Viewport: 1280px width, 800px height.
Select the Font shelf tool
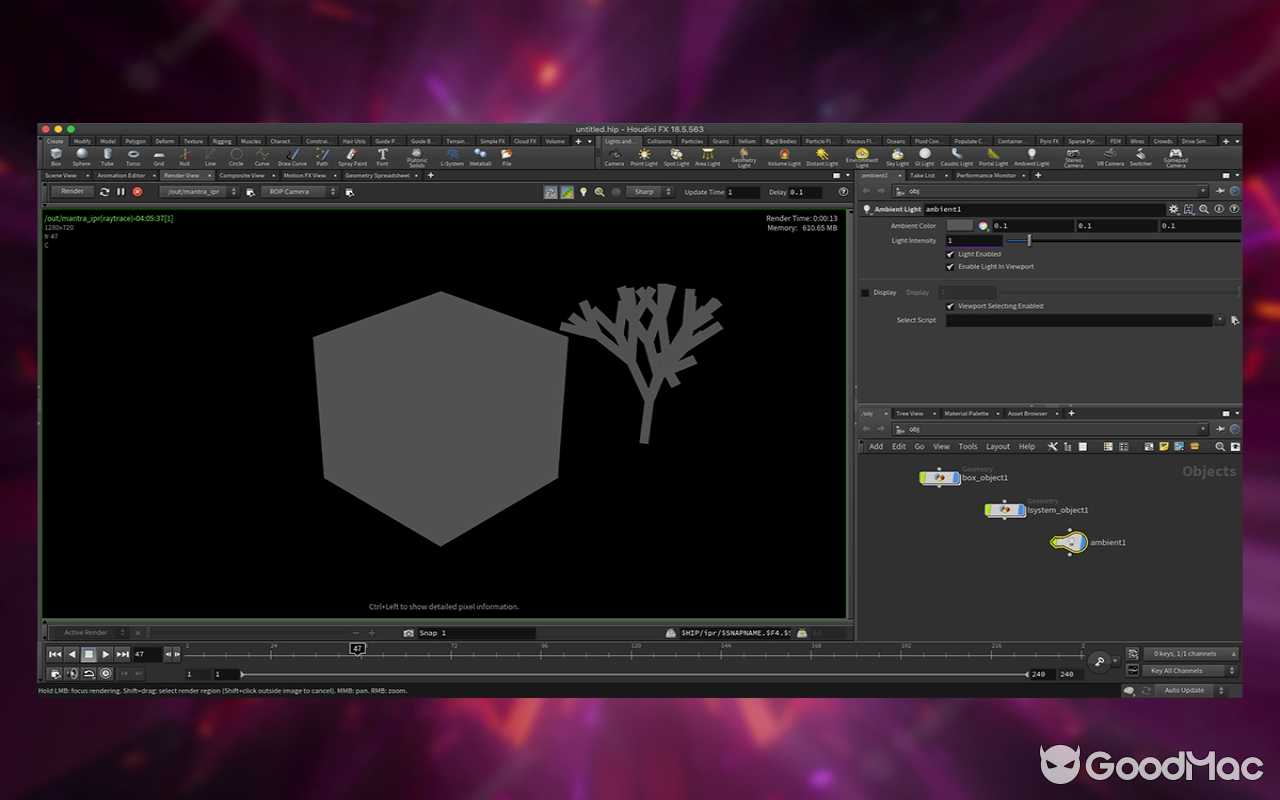click(x=382, y=155)
